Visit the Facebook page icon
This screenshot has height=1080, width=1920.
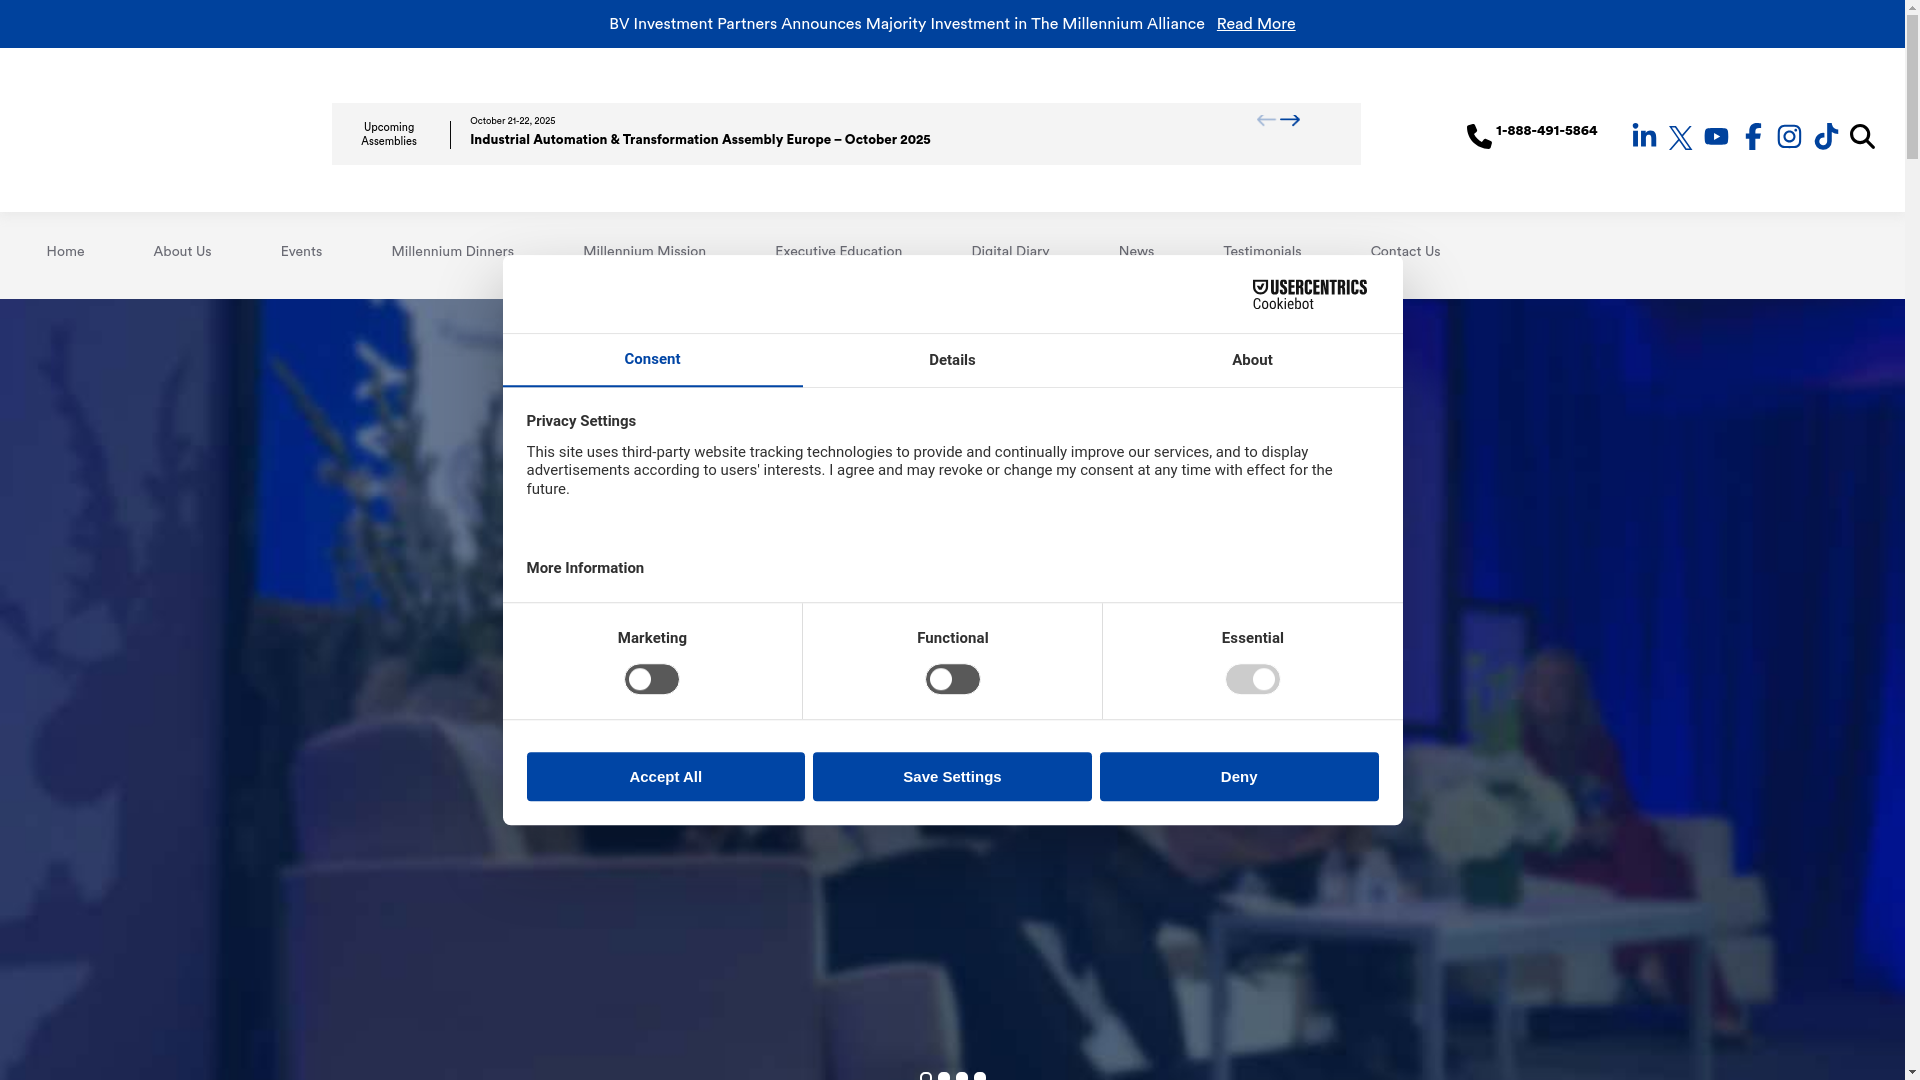pos(1753,136)
